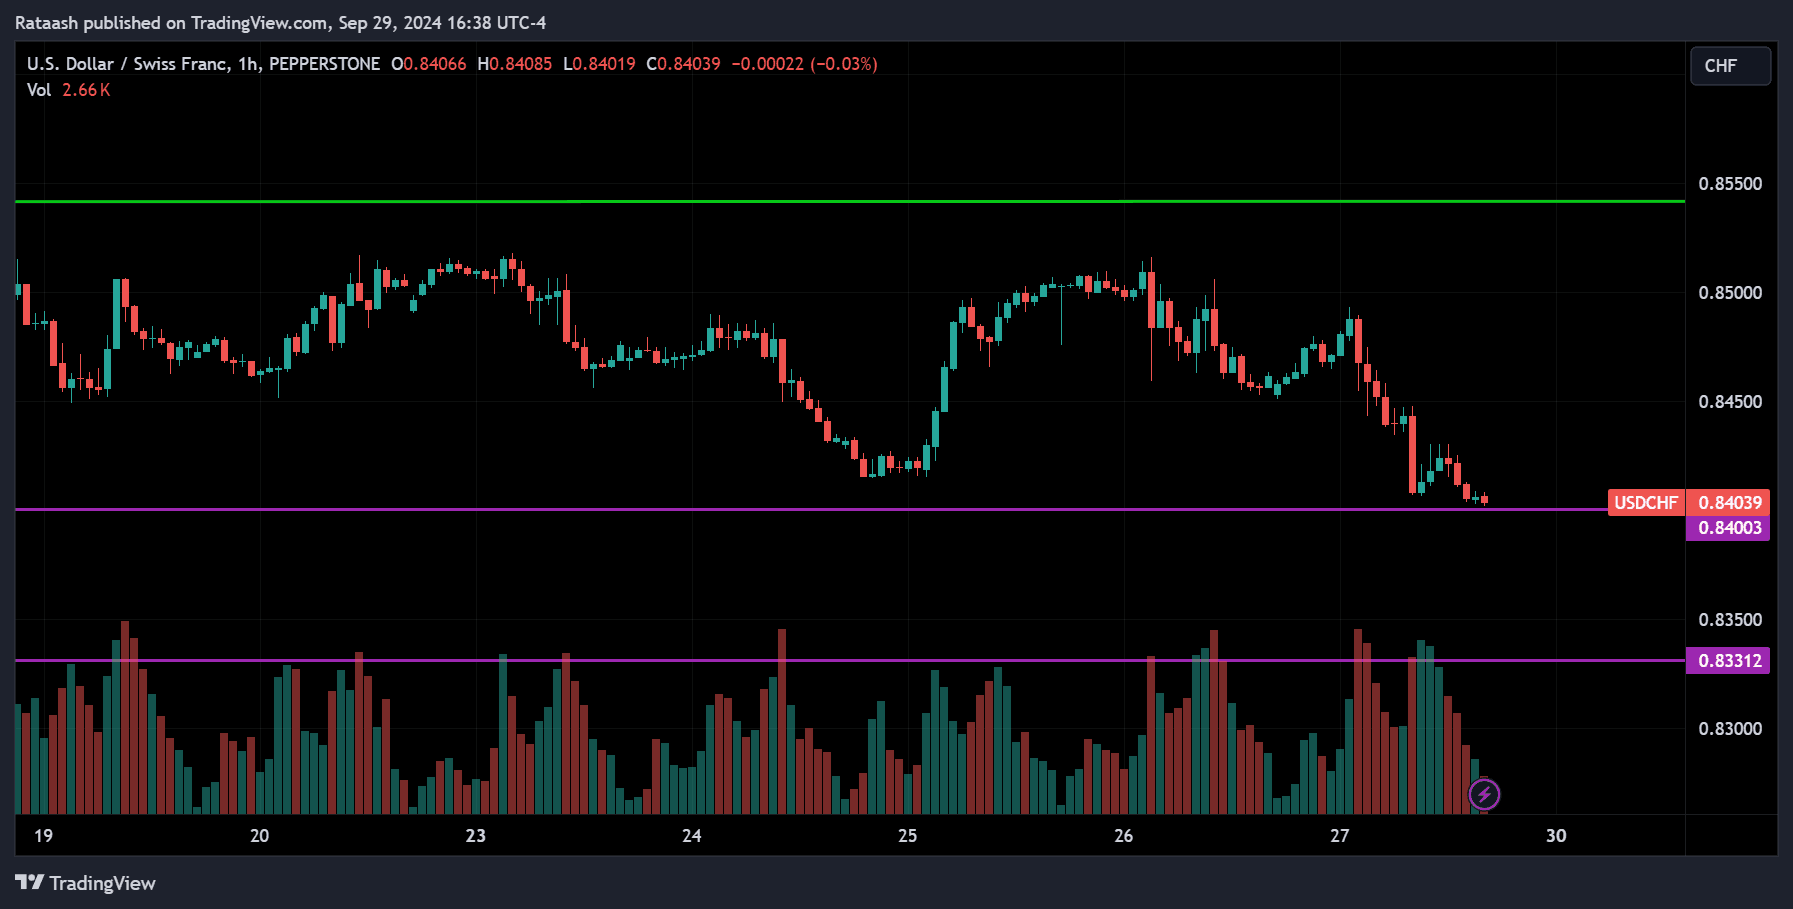Click date 27 on time axis
The image size is (1793, 909).
point(1340,836)
